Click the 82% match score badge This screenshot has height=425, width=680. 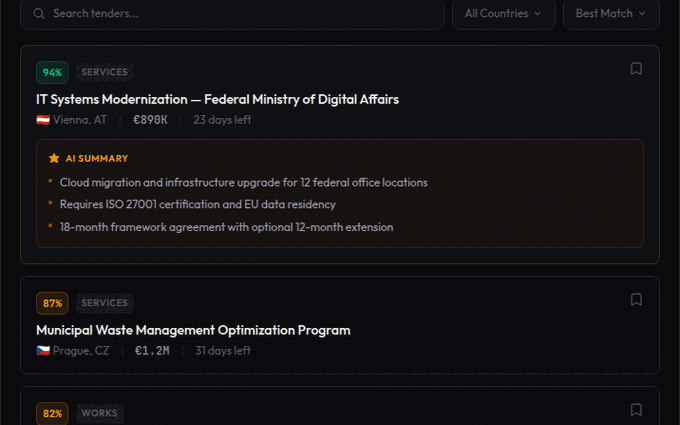tap(52, 413)
